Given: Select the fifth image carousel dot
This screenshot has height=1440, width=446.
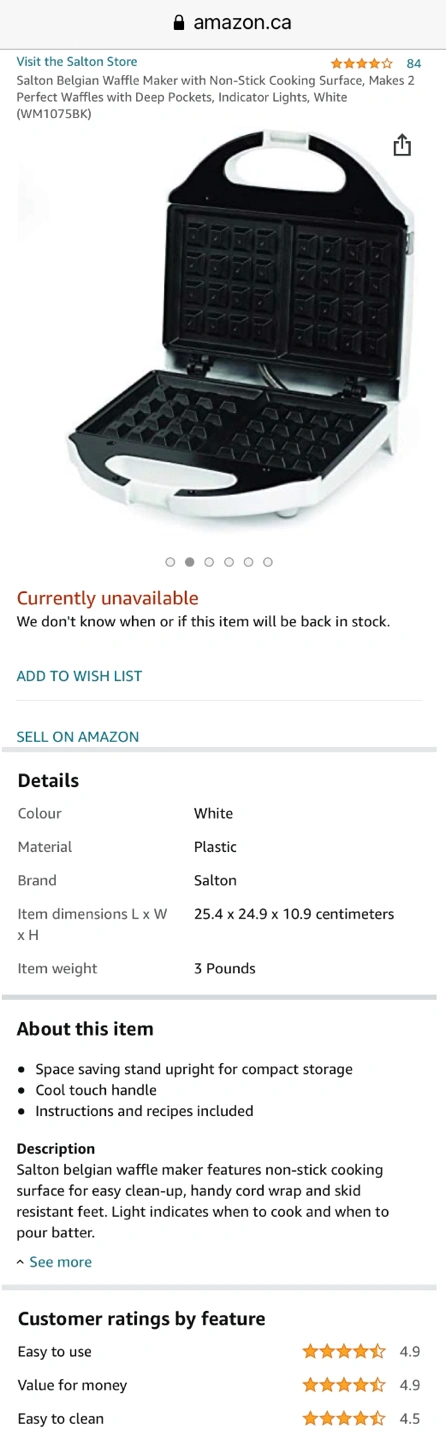Looking at the screenshot, I should (x=248, y=562).
